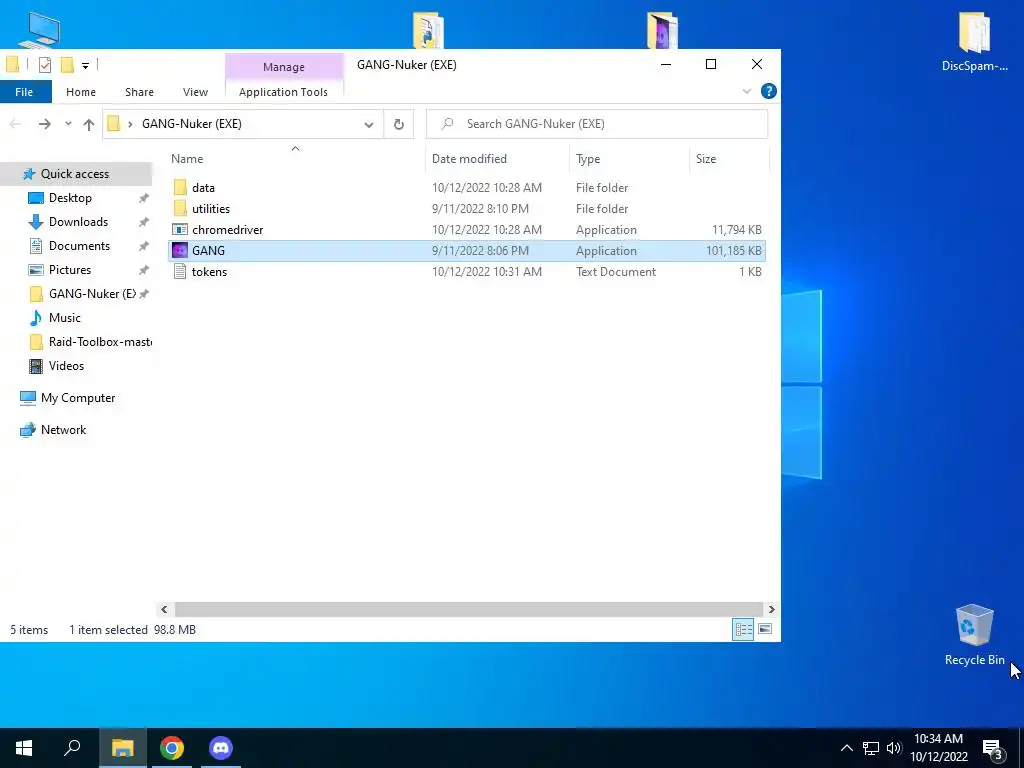The width and height of the screenshot is (1024, 768).
Task: Open Documents in Quick access
Action: (x=80, y=246)
